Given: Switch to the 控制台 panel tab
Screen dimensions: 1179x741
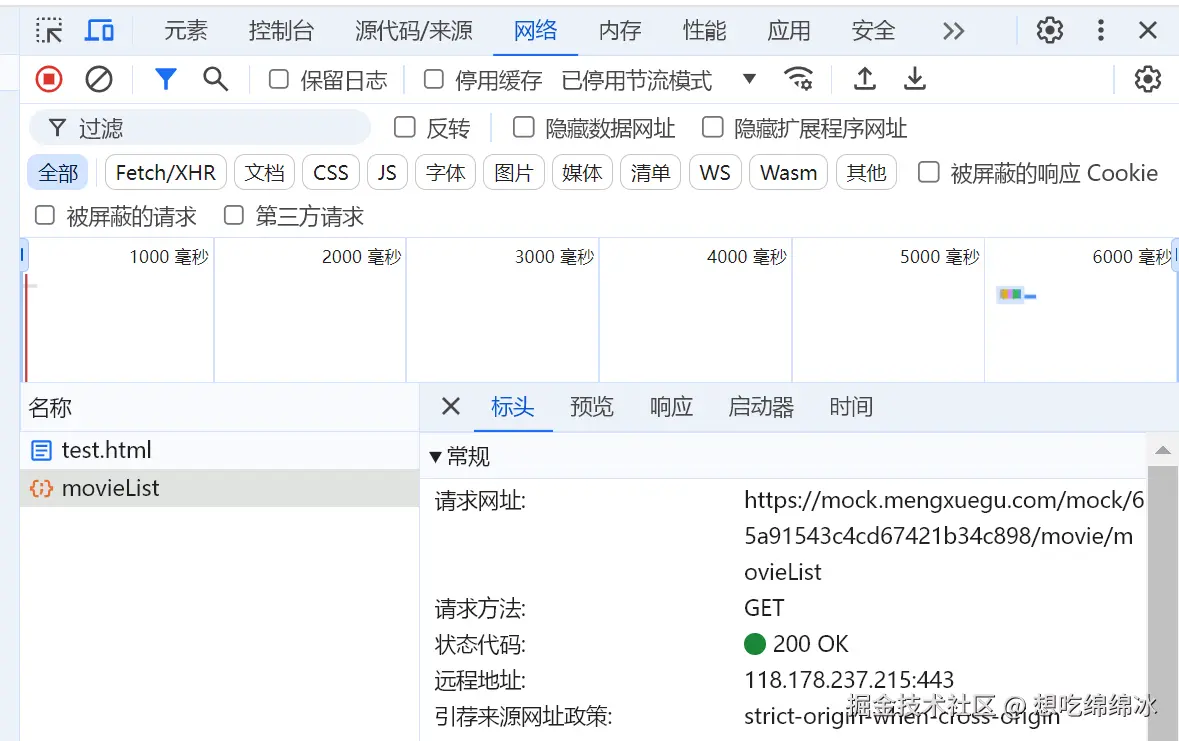Looking at the screenshot, I should 281,30.
